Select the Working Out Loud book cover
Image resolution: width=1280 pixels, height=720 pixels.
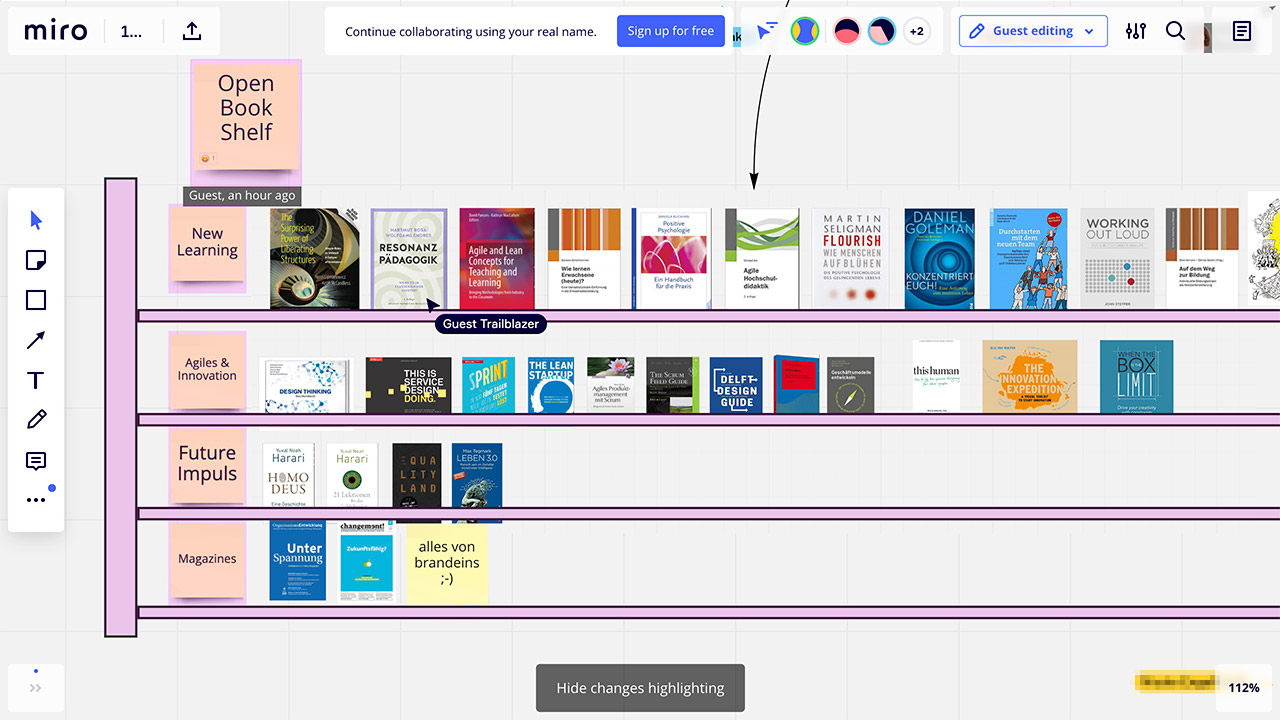[x=1117, y=259]
